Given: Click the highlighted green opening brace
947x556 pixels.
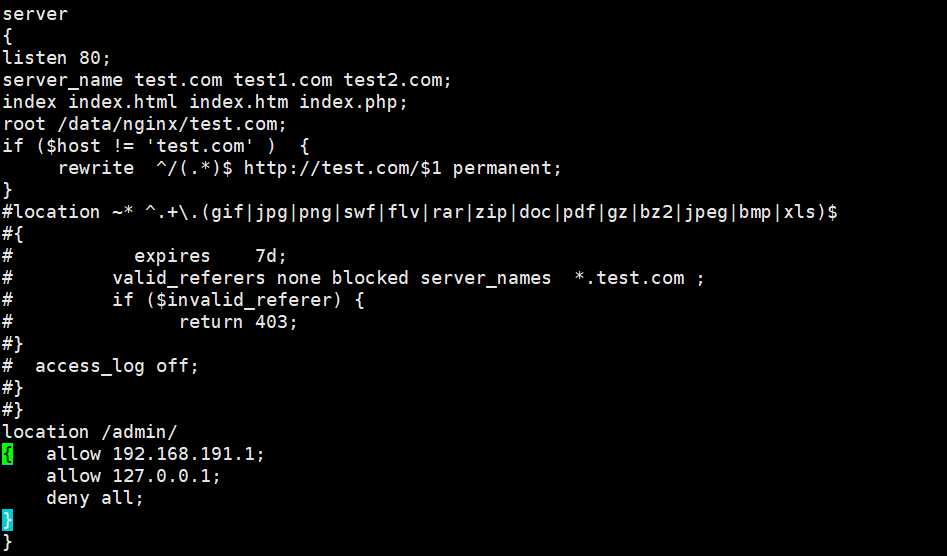Looking at the screenshot, I should [8, 454].
